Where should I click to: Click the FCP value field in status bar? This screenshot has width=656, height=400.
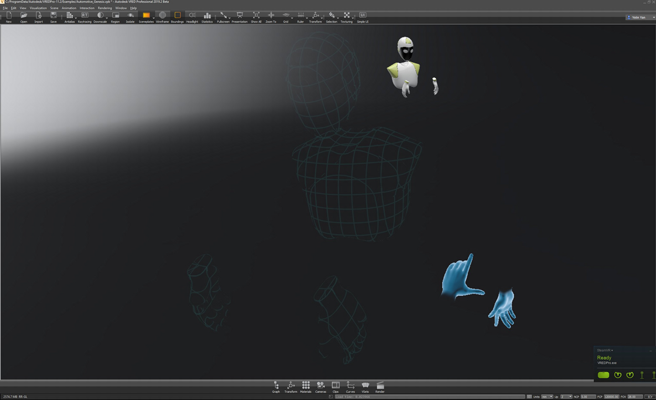pyautogui.click(x=611, y=397)
